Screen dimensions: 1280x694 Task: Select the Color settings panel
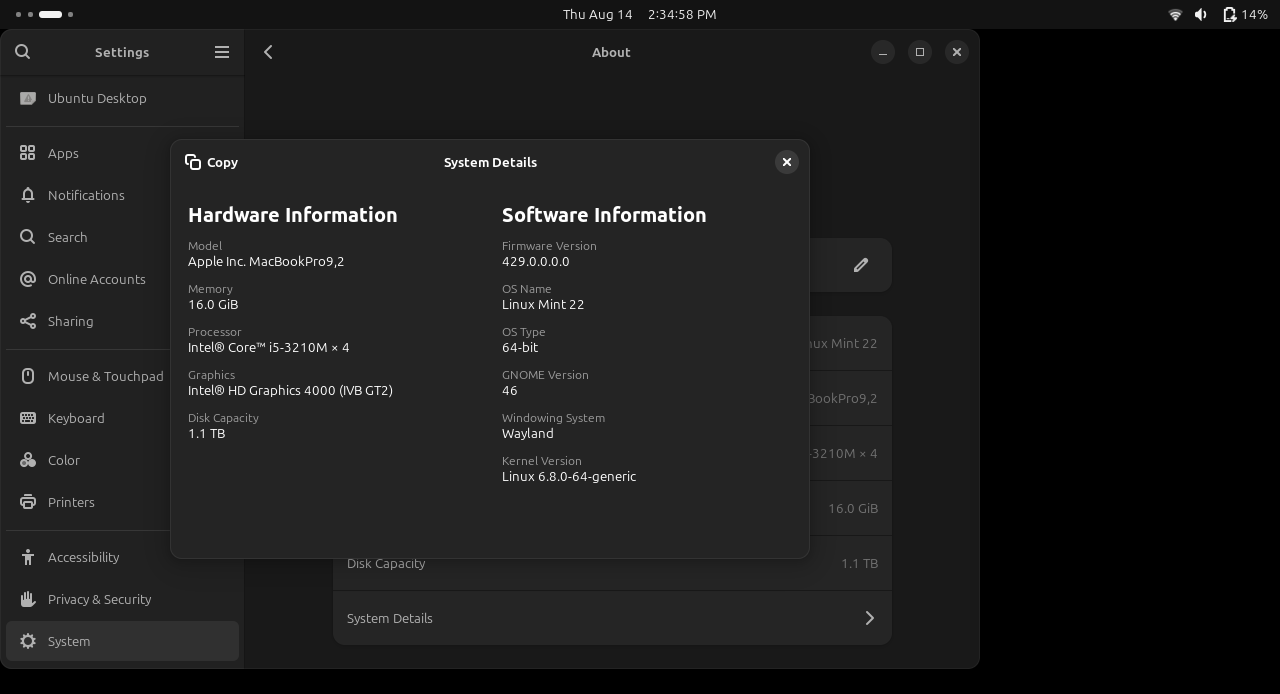pos(63,460)
